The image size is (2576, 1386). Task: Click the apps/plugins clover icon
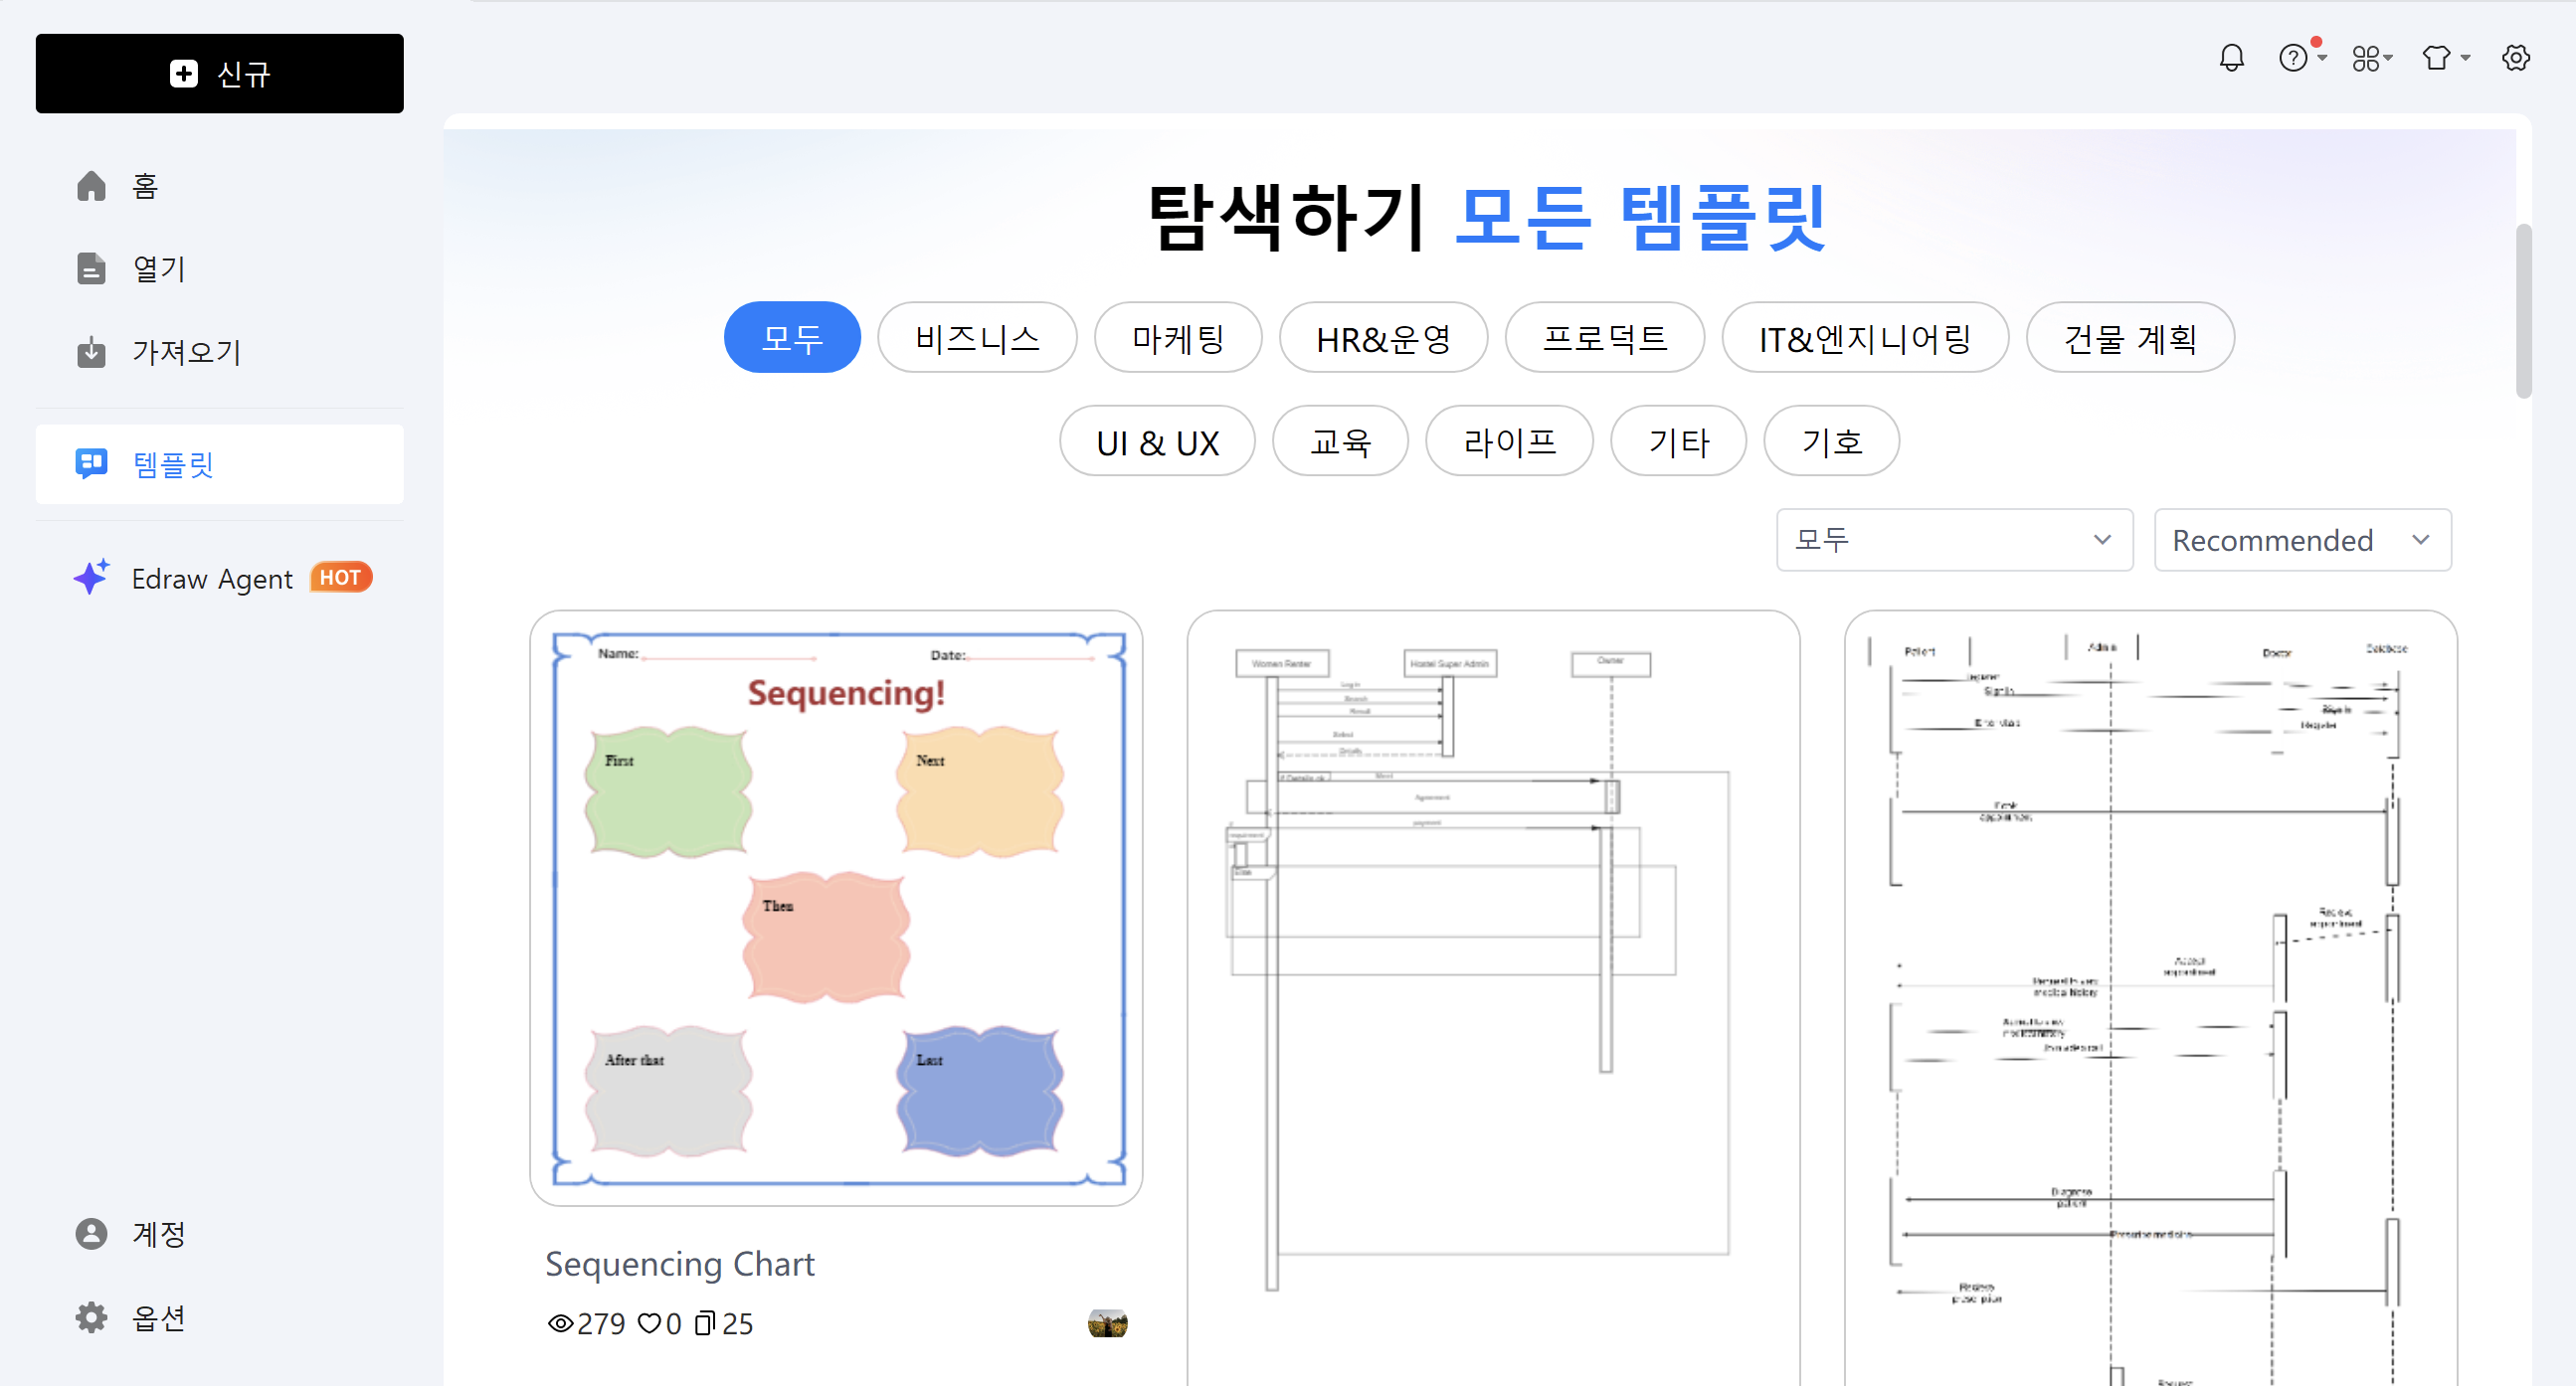click(2366, 57)
